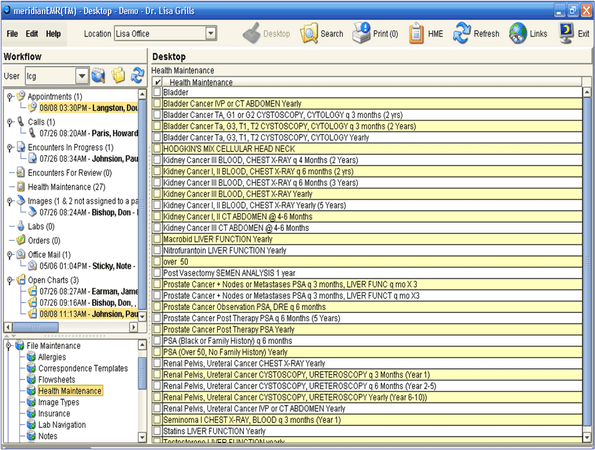Image resolution: width=595 pixels, height=450 pixels.
Task: Open the Links globe icon
Action: click(x=518, y=33)
